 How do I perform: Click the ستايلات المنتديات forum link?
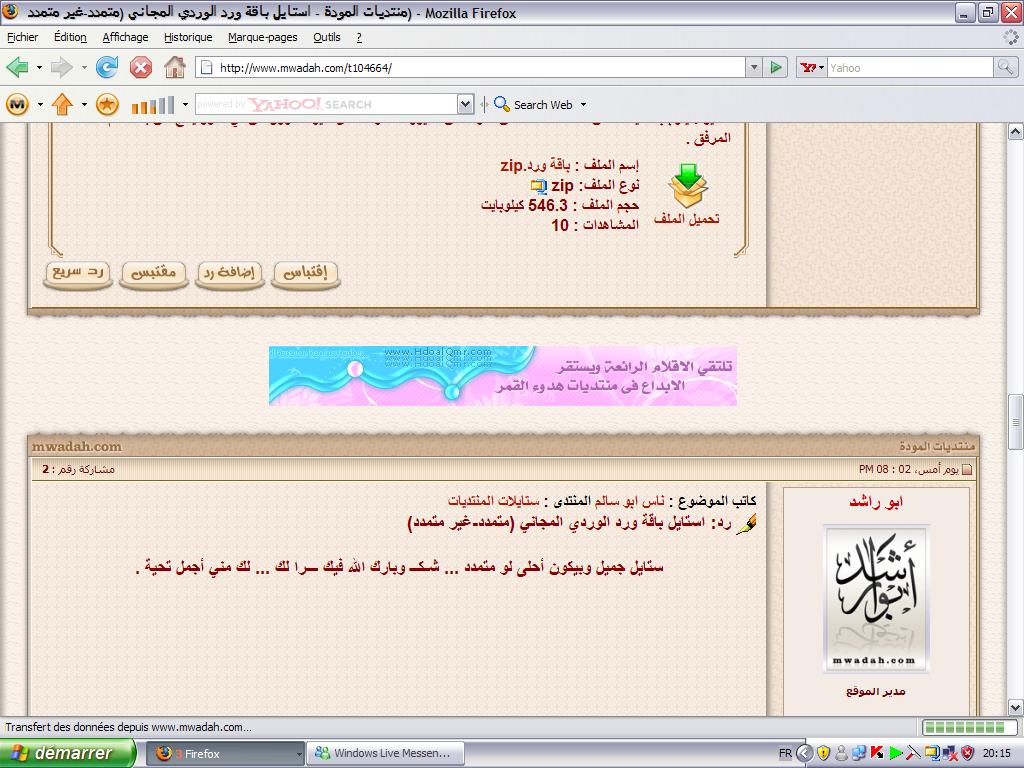[x=494, y=500]
